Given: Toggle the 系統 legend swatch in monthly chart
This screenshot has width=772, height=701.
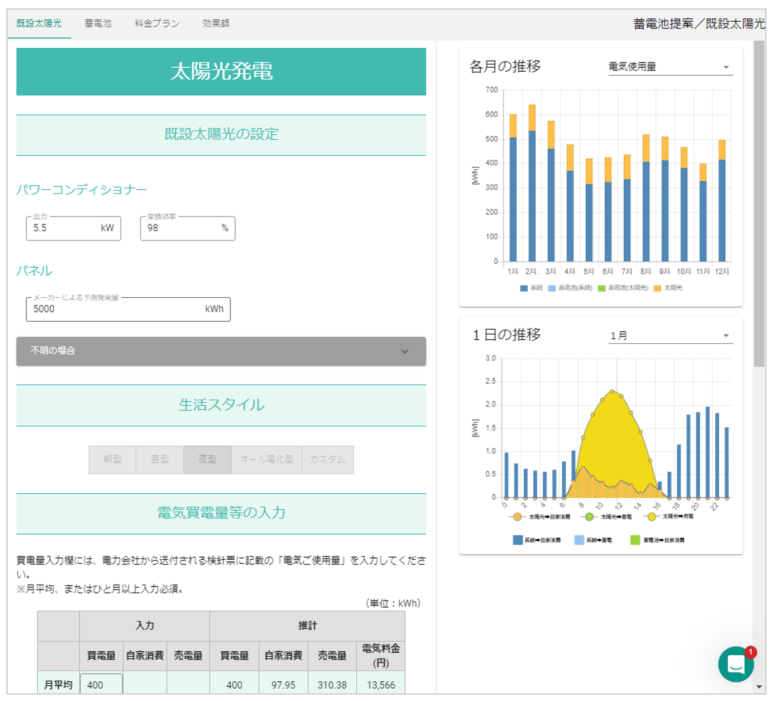Looking at the screenshot, I should pos(524,288).
